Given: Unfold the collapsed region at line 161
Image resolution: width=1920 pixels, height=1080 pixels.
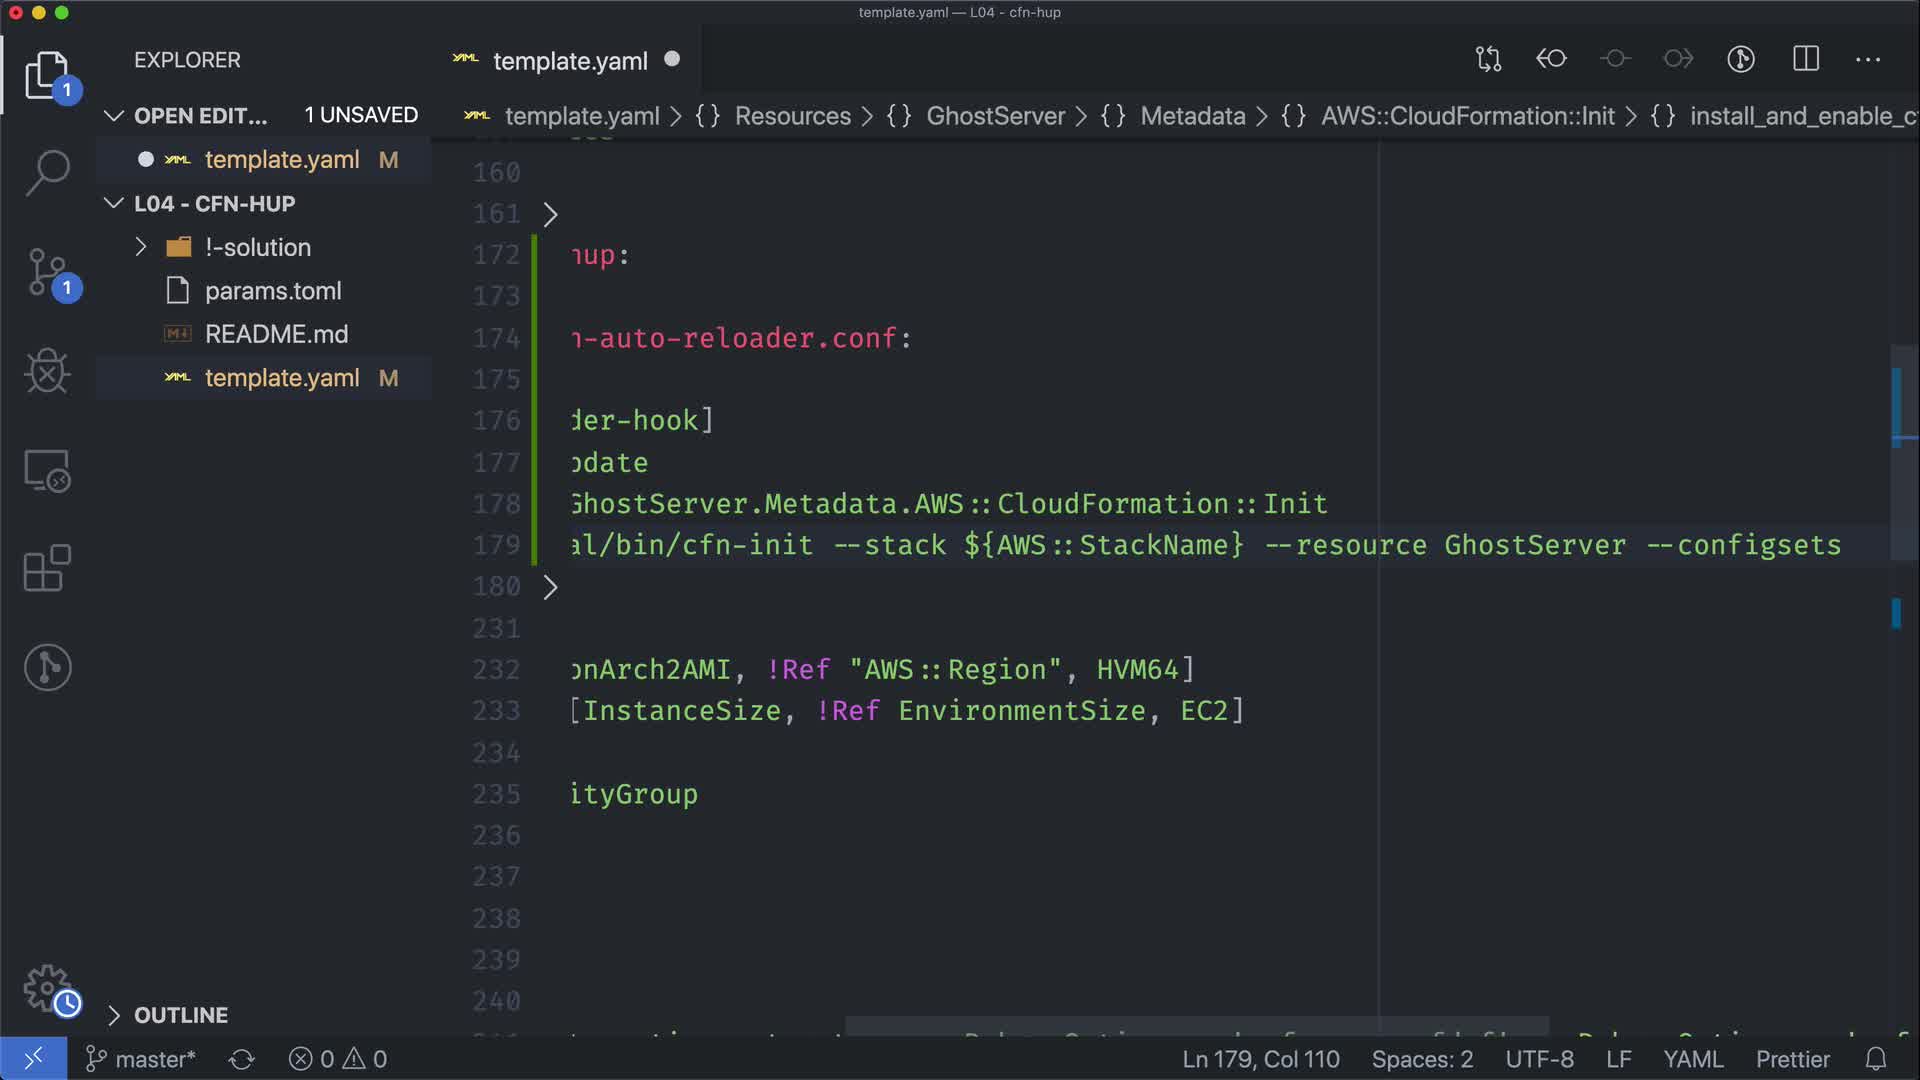Looking at the screenshot, I should point(550,214).
